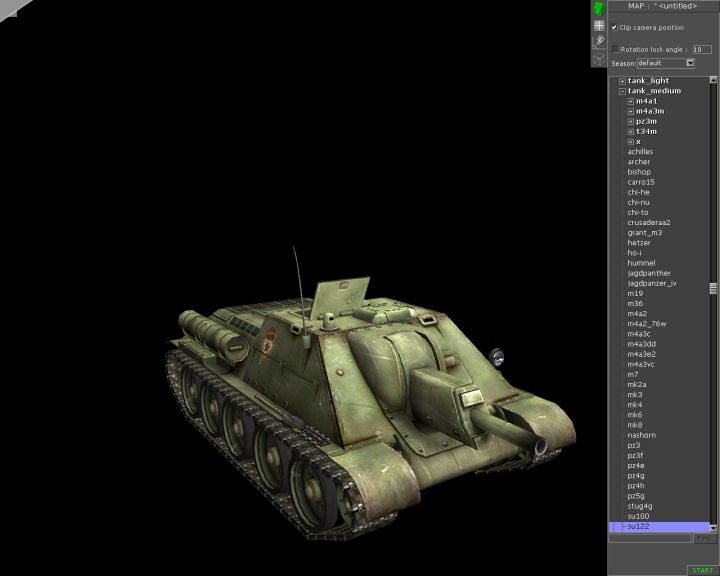This screenshot has width=720, height=576.
Task: Toggle Clip camera position checkbox
Action: (614, 27)
